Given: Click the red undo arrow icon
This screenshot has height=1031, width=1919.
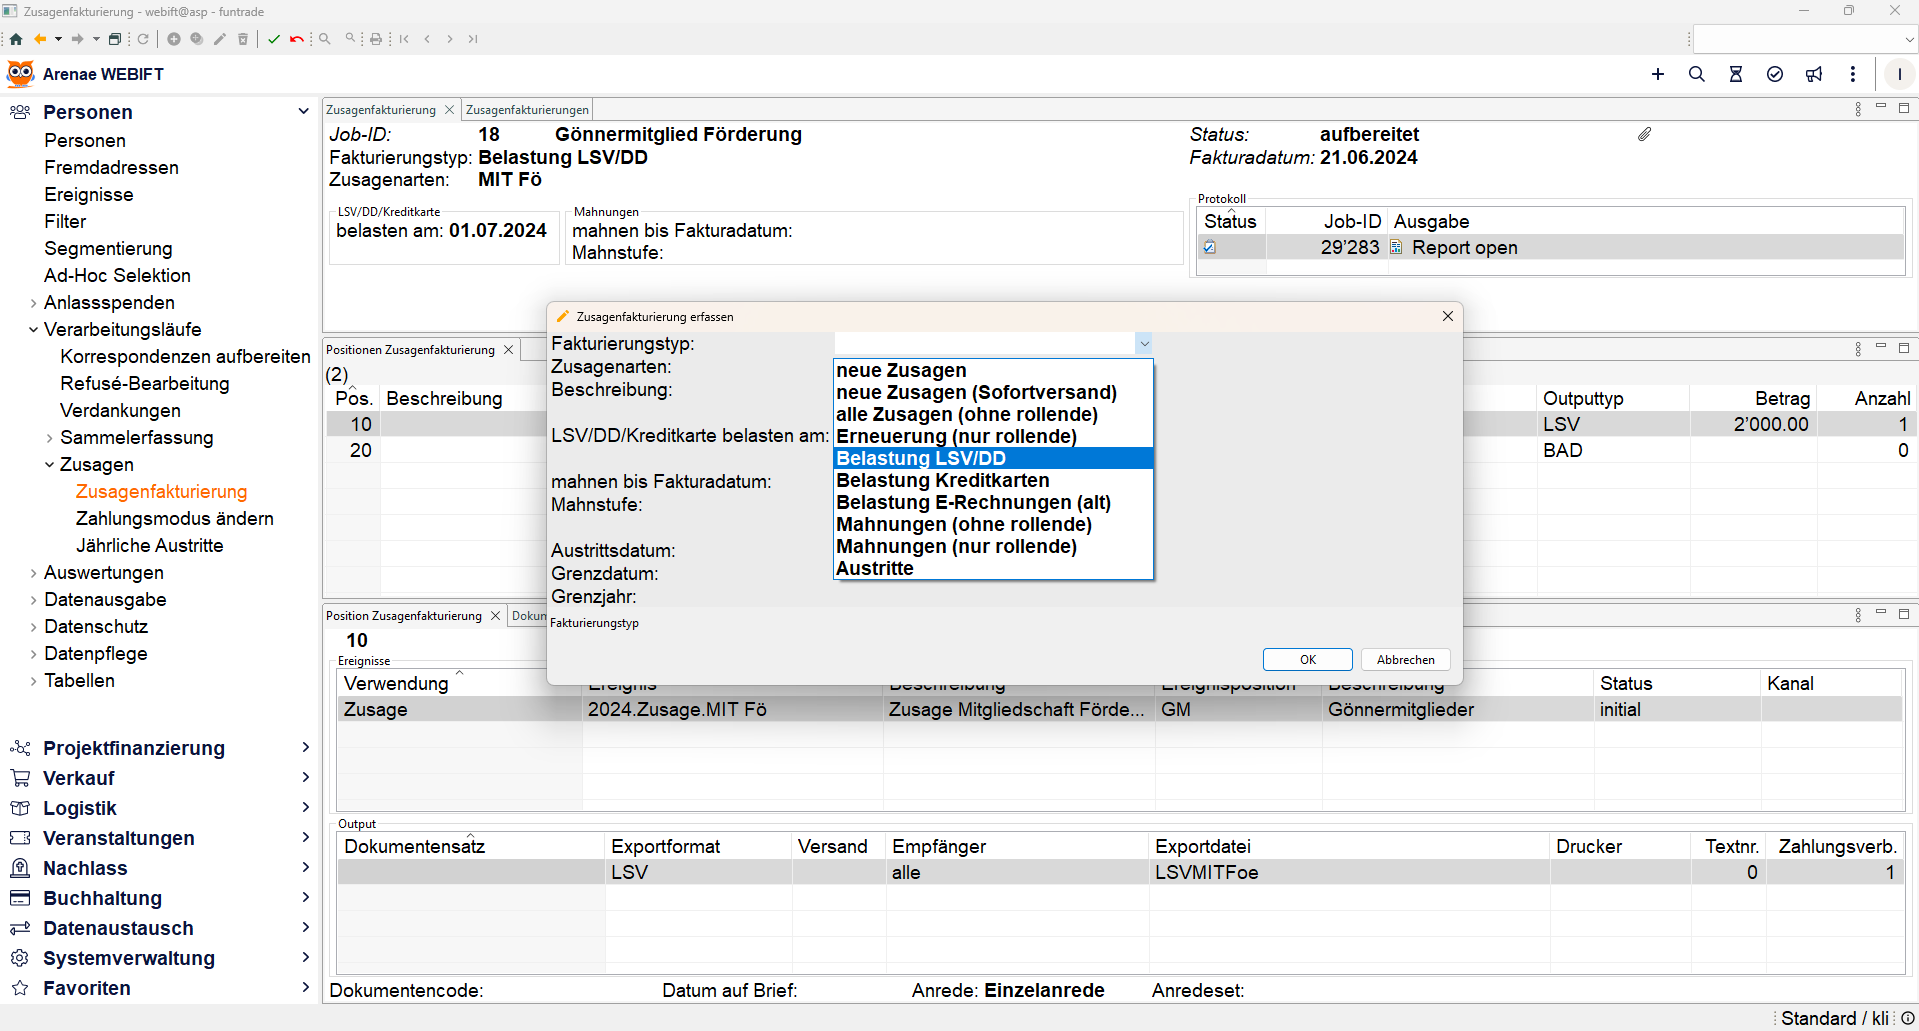Looking at the screenshot, I should click(297, 39).
